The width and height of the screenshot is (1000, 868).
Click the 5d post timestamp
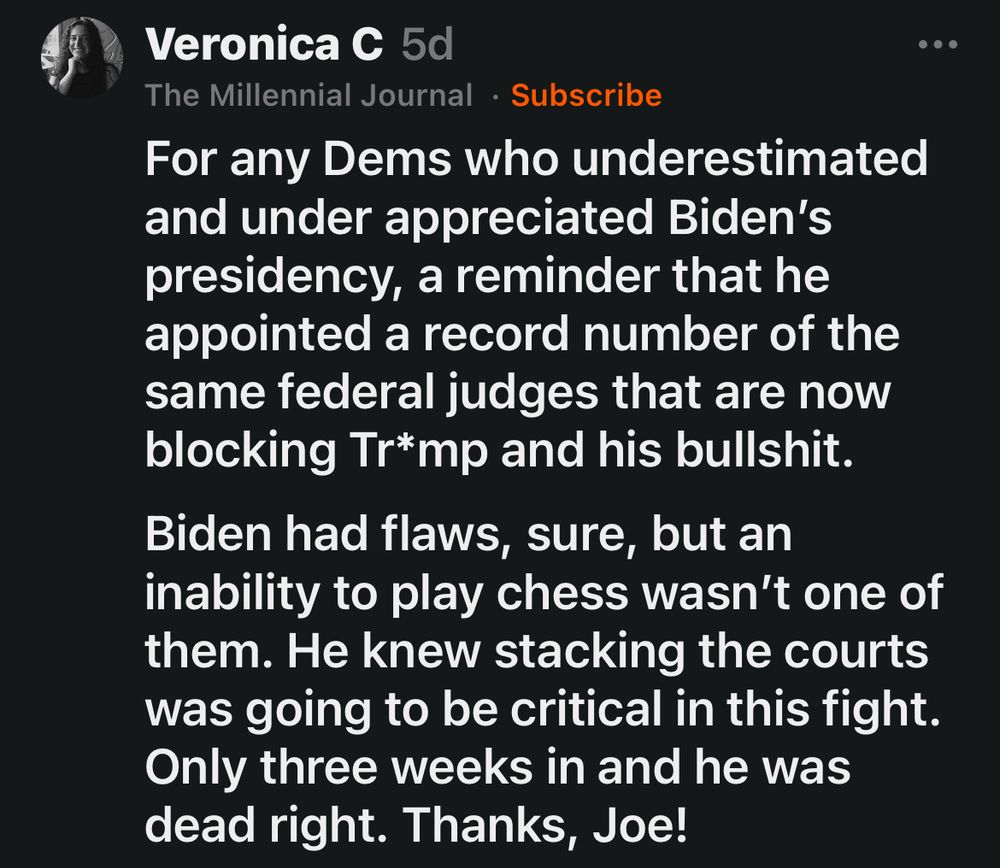[426, 44]
